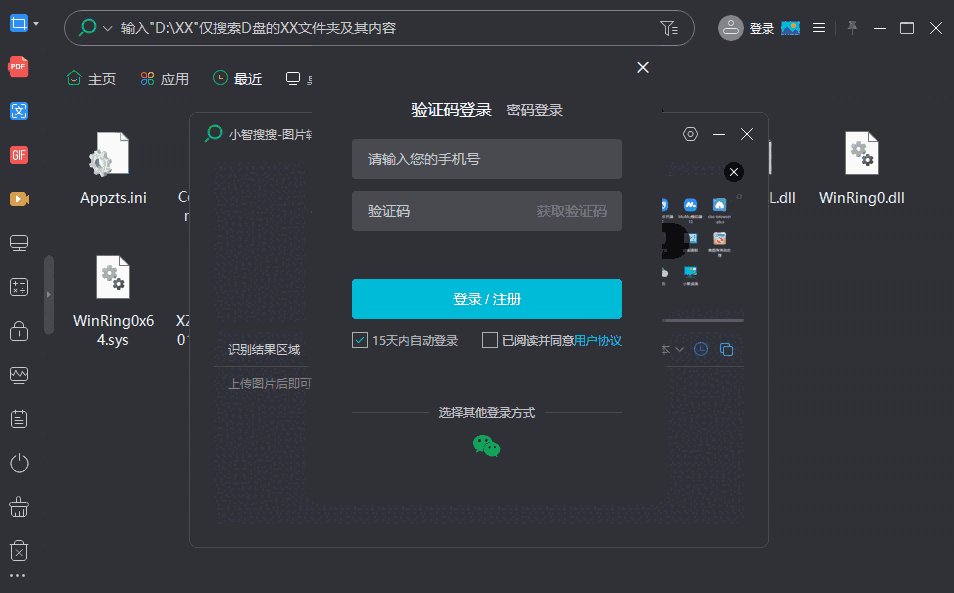Open the performance monitor icon
The image size is (954, 593).
point(19,375)
